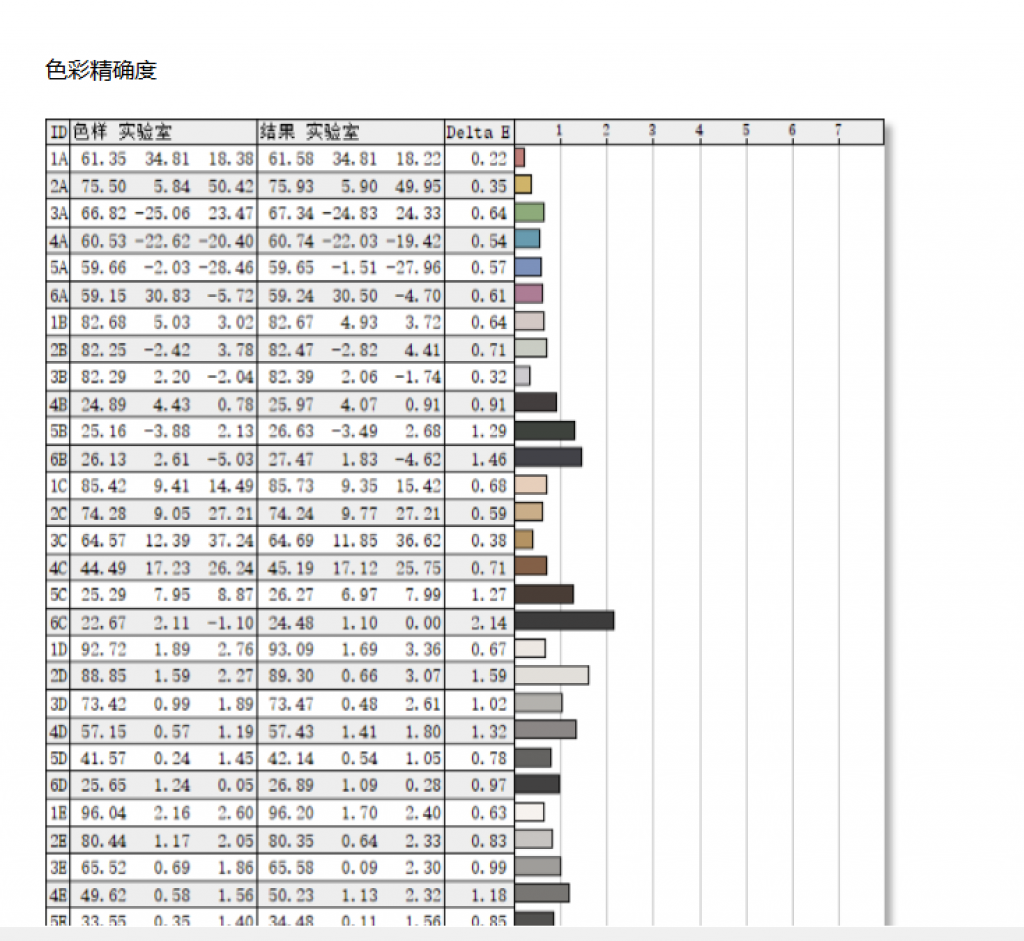Click the longest dark 6C bar
1024x941 pixels.
click(564, 620)
